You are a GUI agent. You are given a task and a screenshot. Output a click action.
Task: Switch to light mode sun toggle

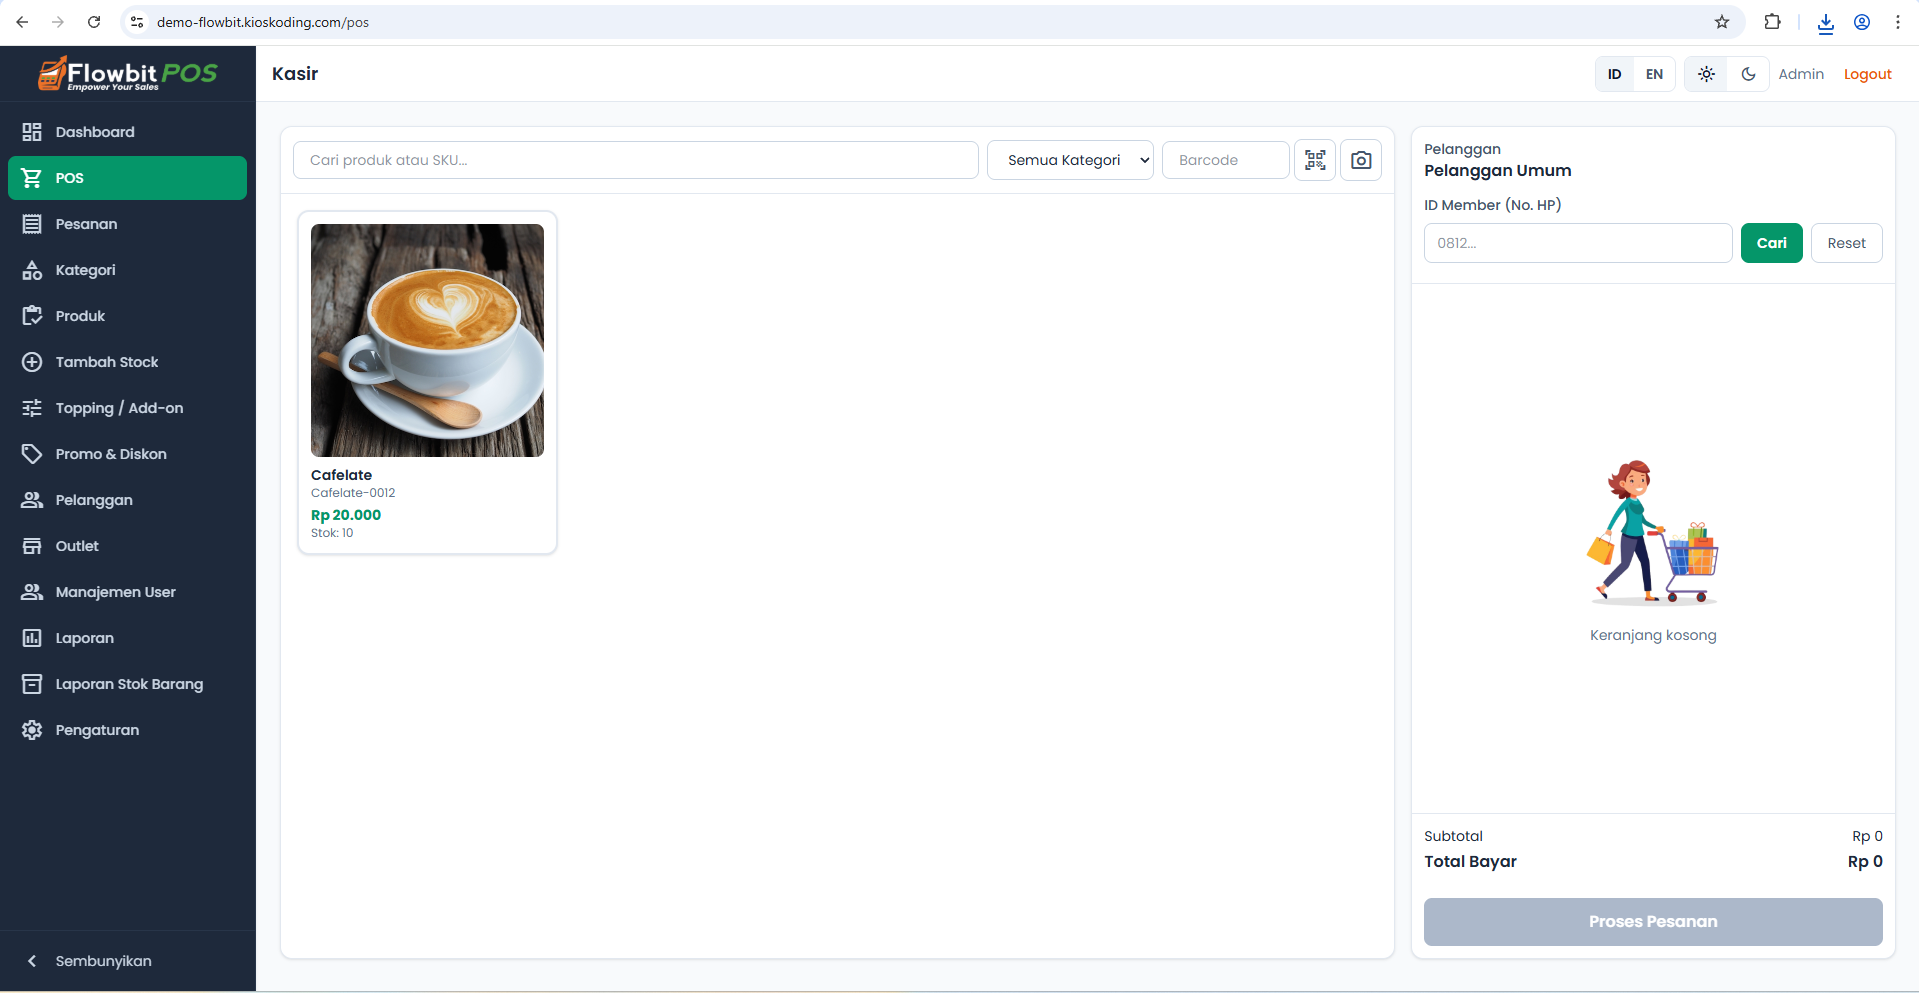coord(1705,73)
